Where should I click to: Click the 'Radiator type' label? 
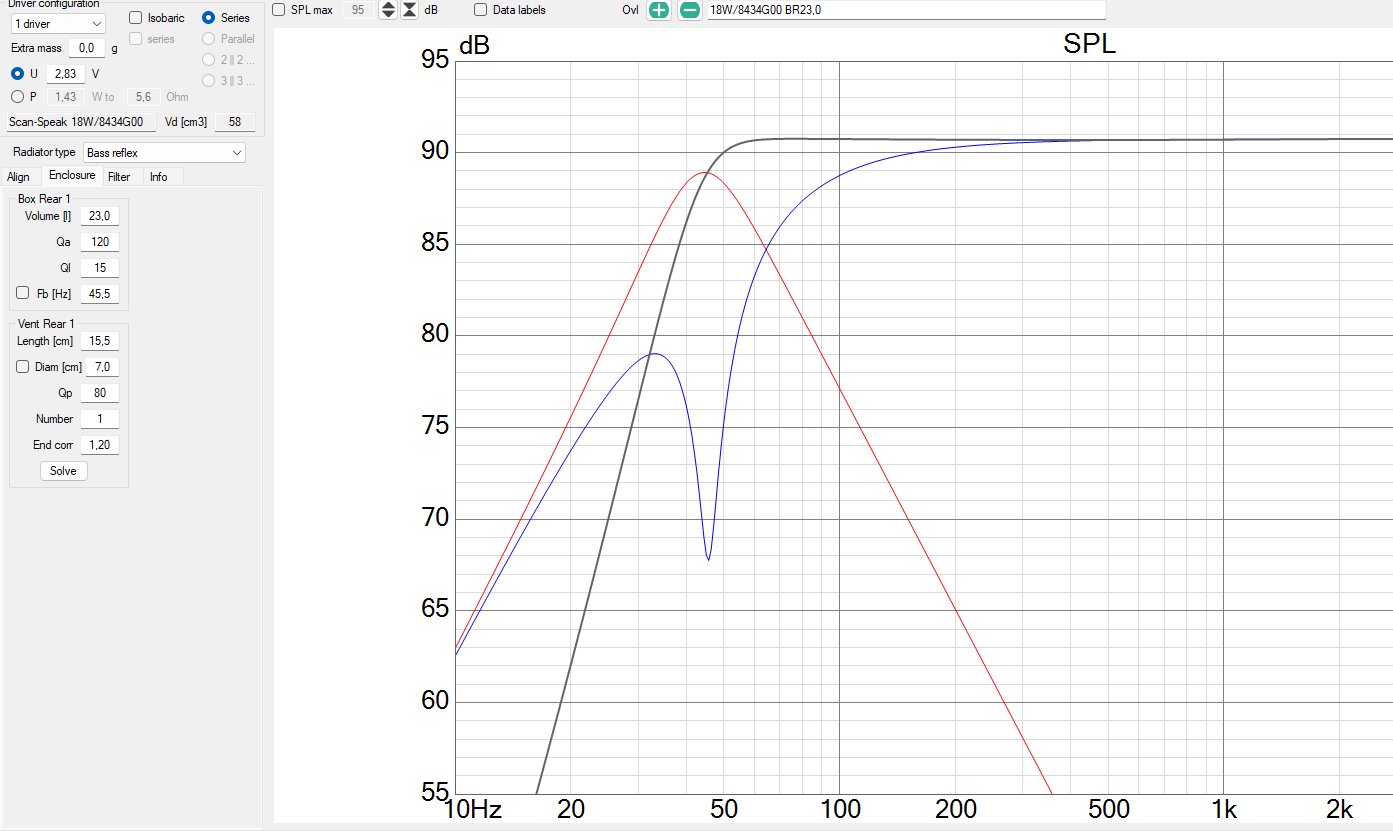44,153
